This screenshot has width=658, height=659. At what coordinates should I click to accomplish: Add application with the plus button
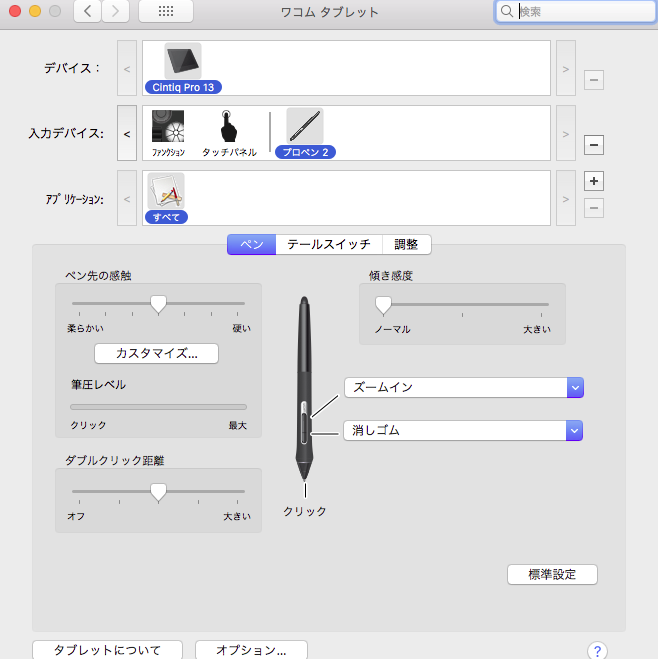click(593, 181)
